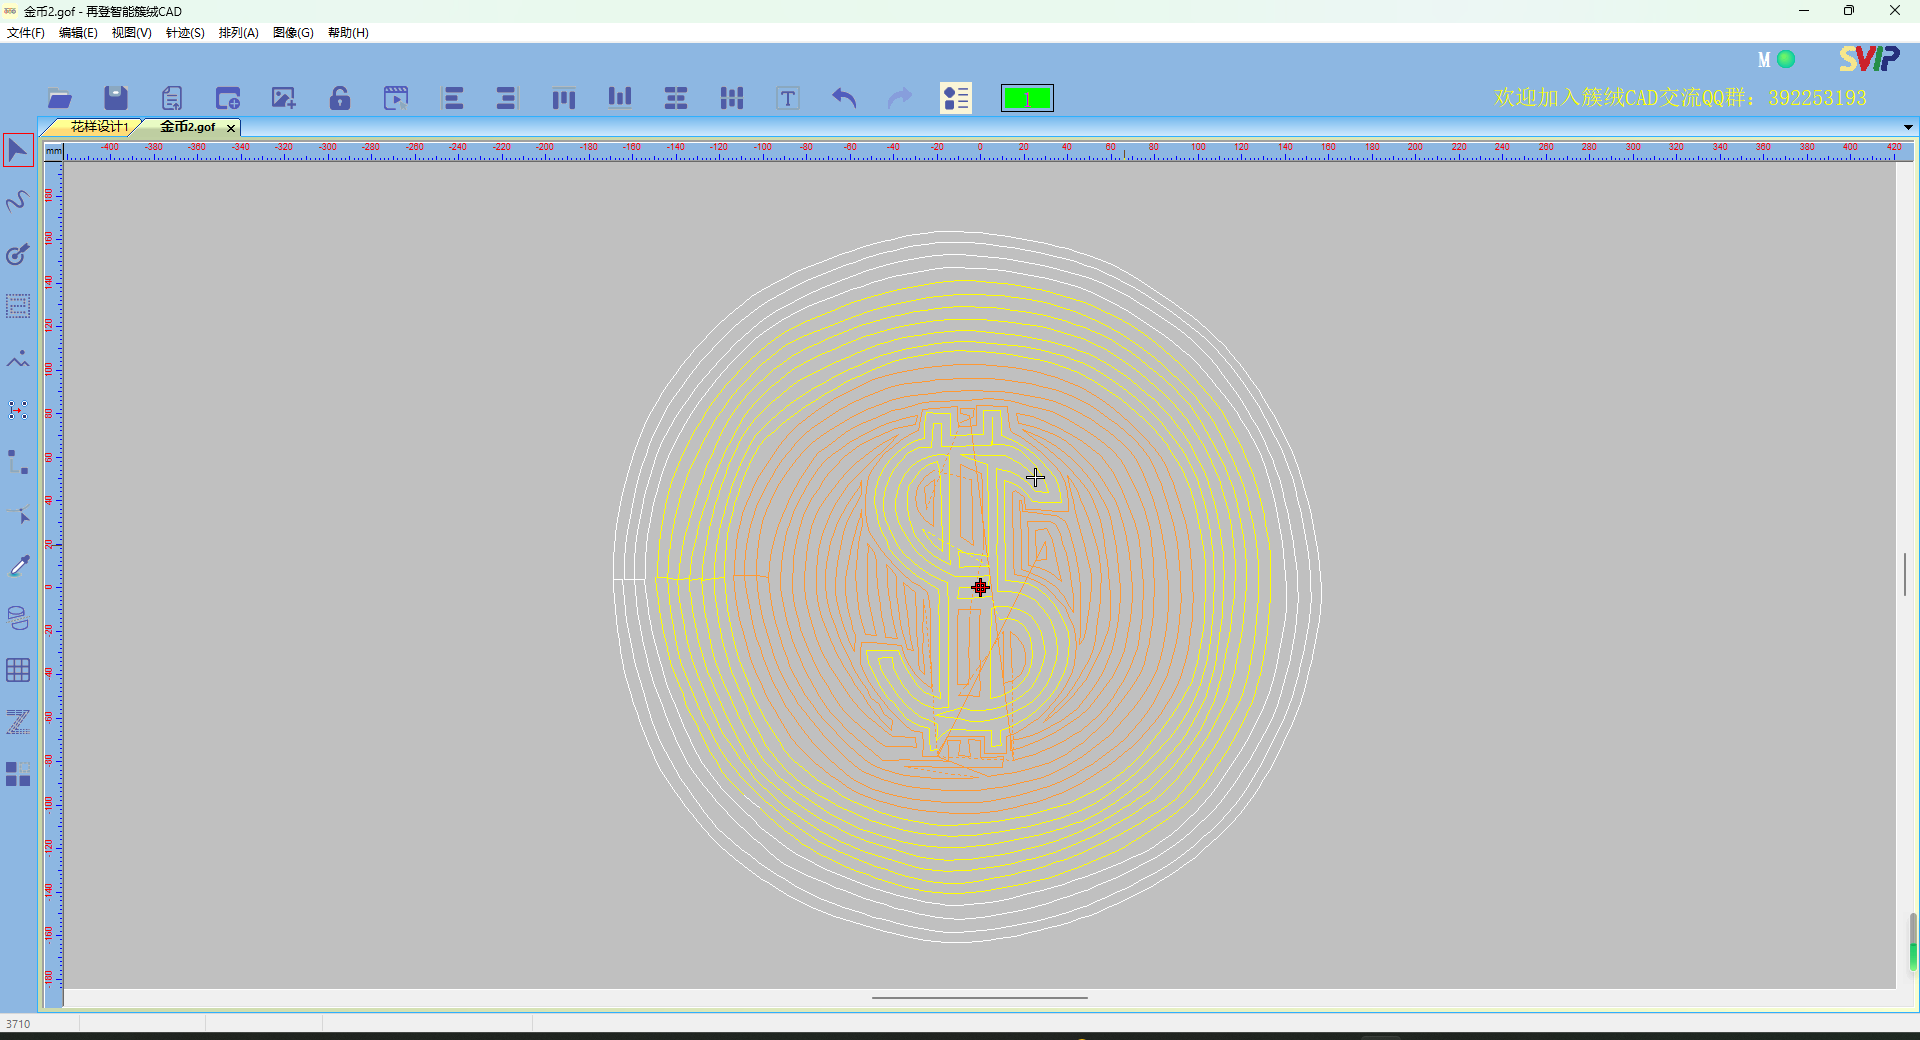Restore down the CAD window

click(1849, 11)
